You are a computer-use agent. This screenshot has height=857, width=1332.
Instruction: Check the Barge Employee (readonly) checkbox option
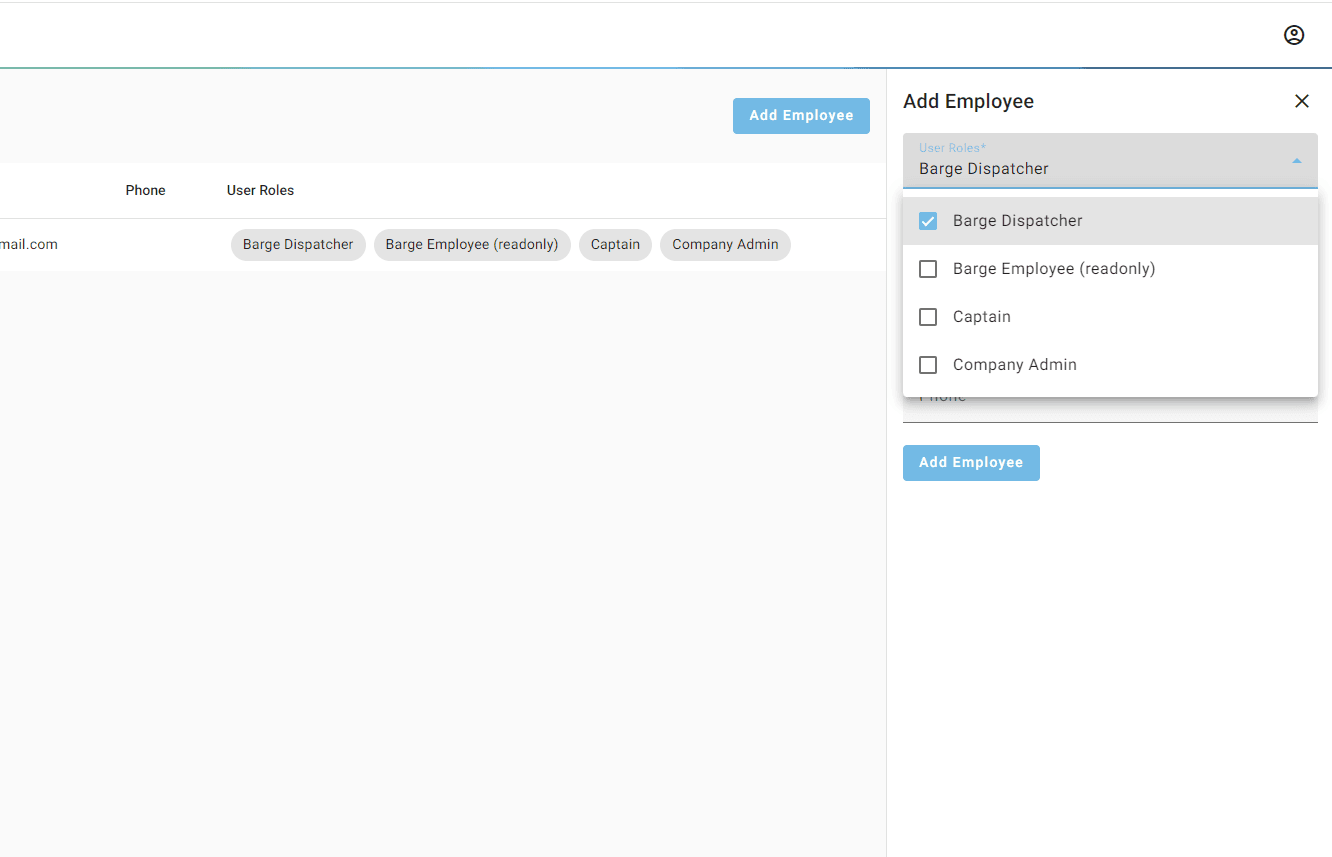pos(928,269)
